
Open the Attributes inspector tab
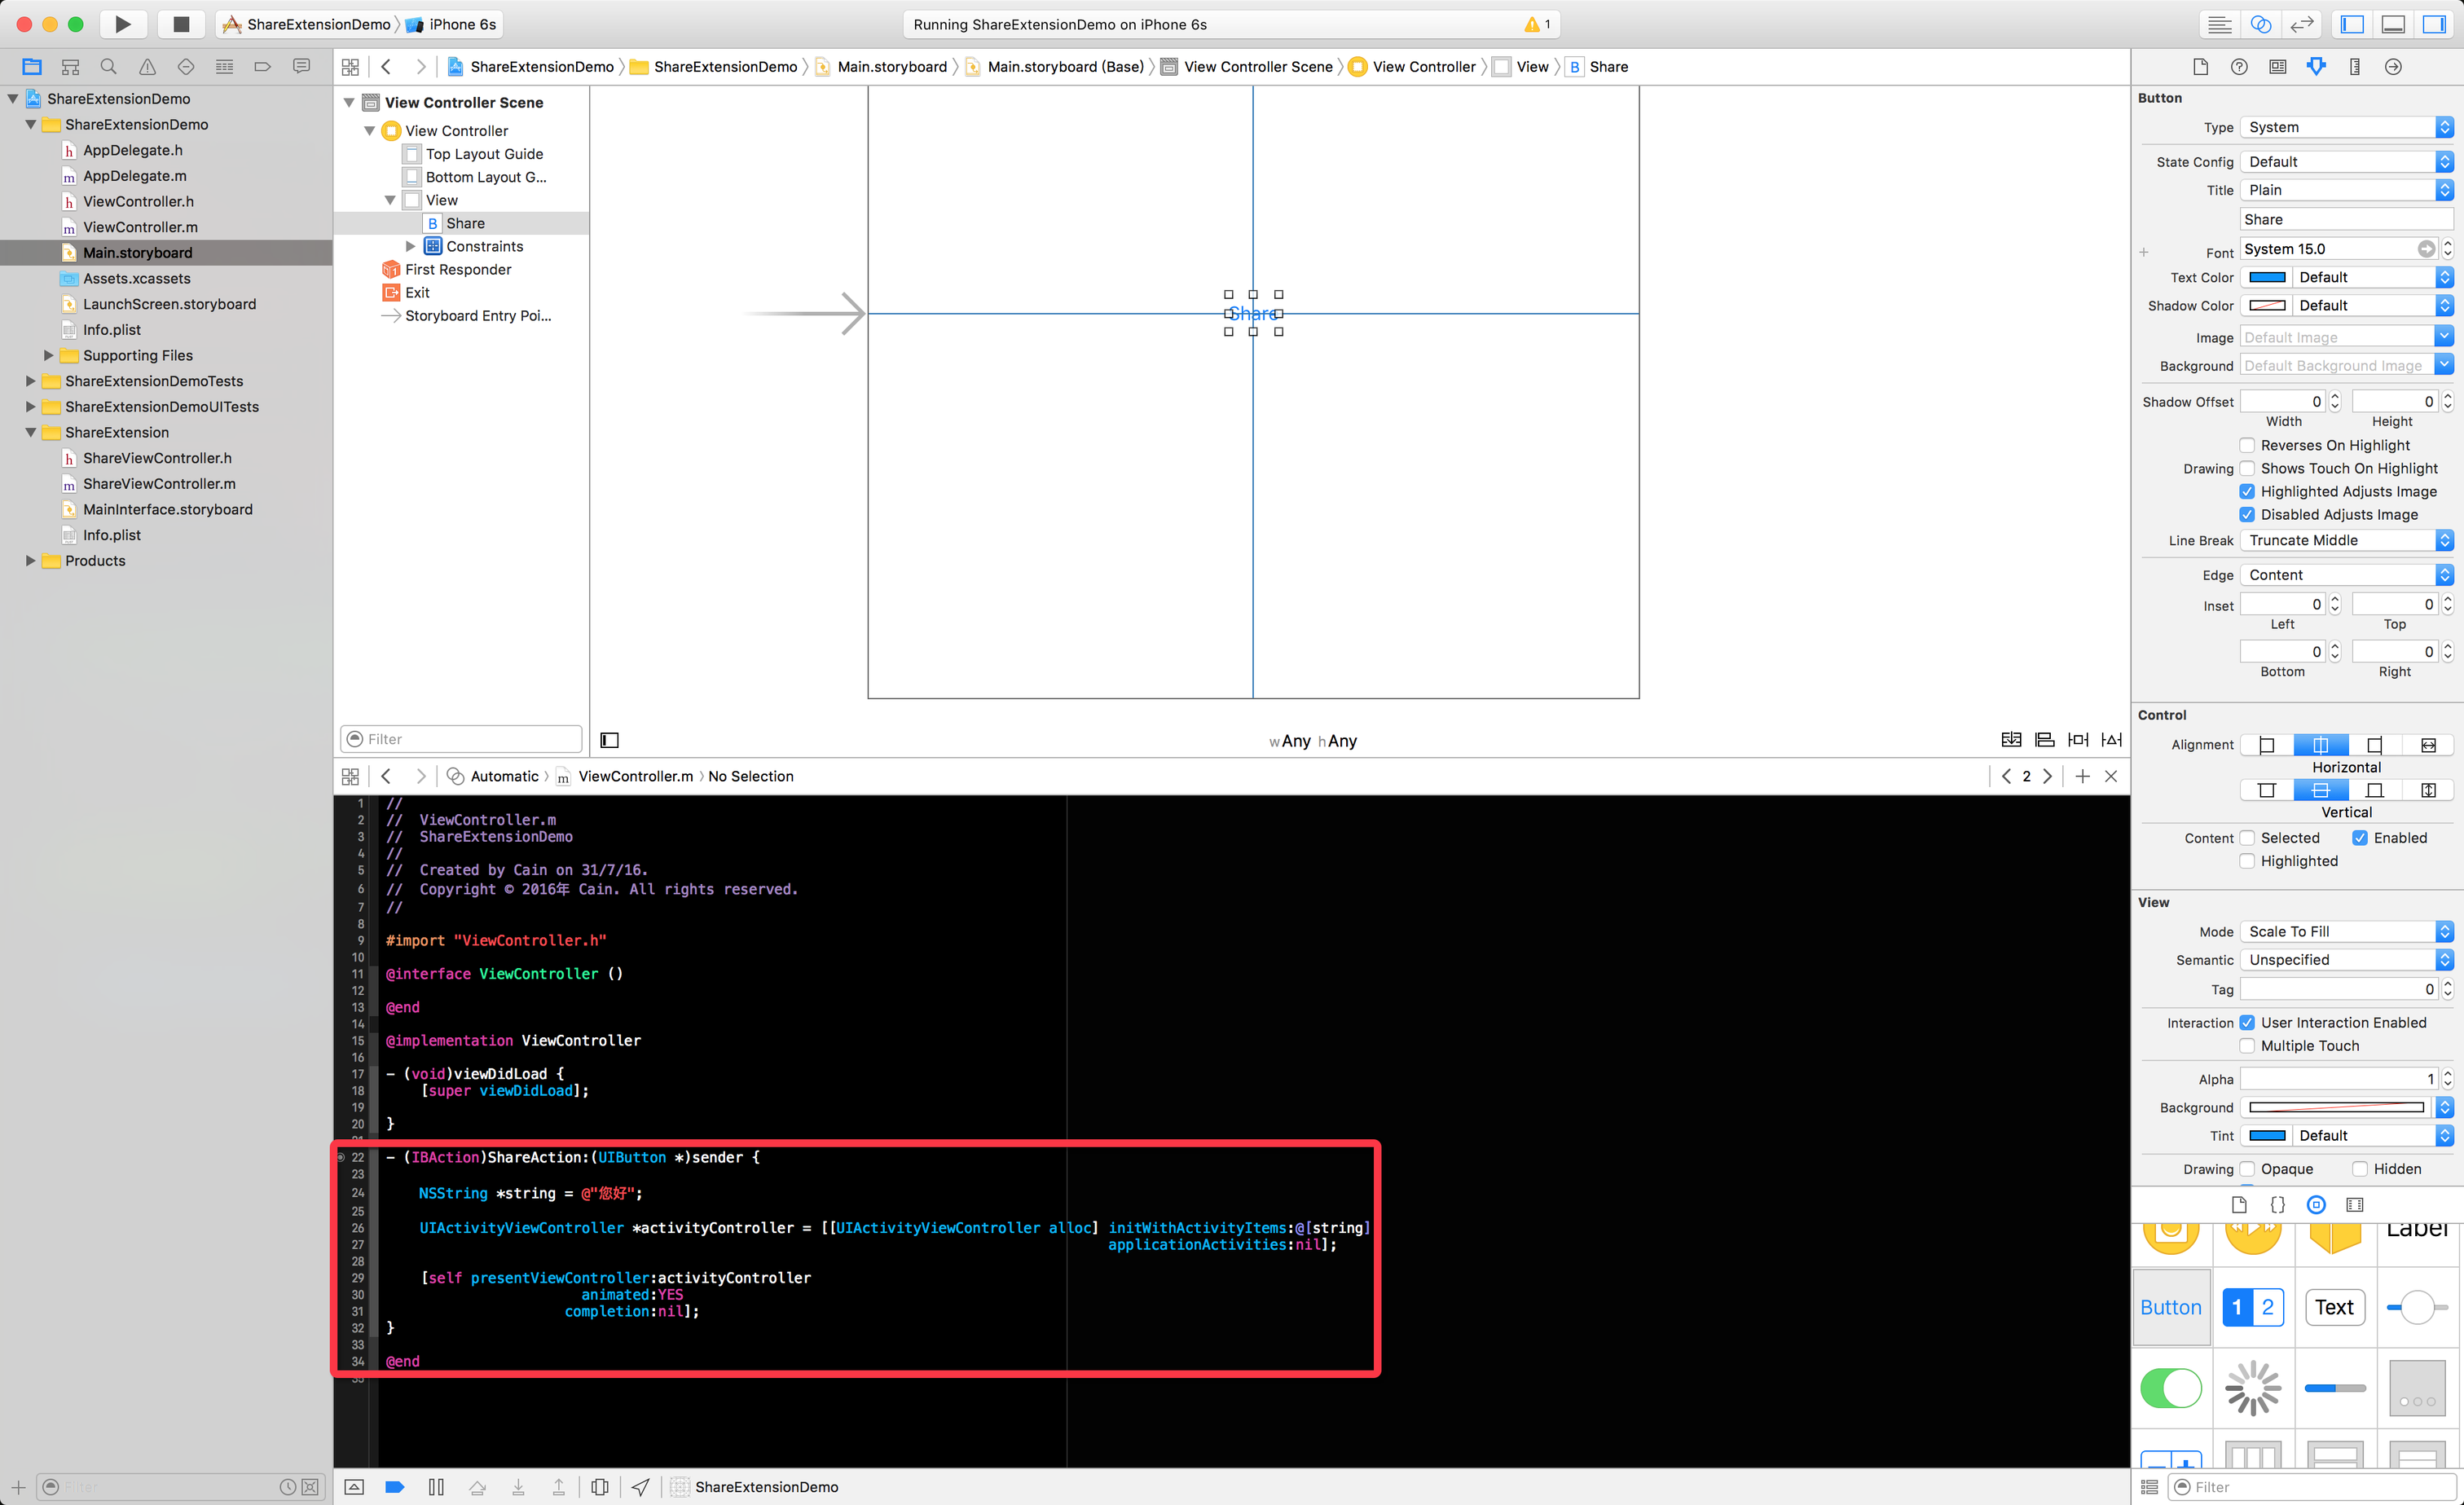click(x=2316, y=67)
